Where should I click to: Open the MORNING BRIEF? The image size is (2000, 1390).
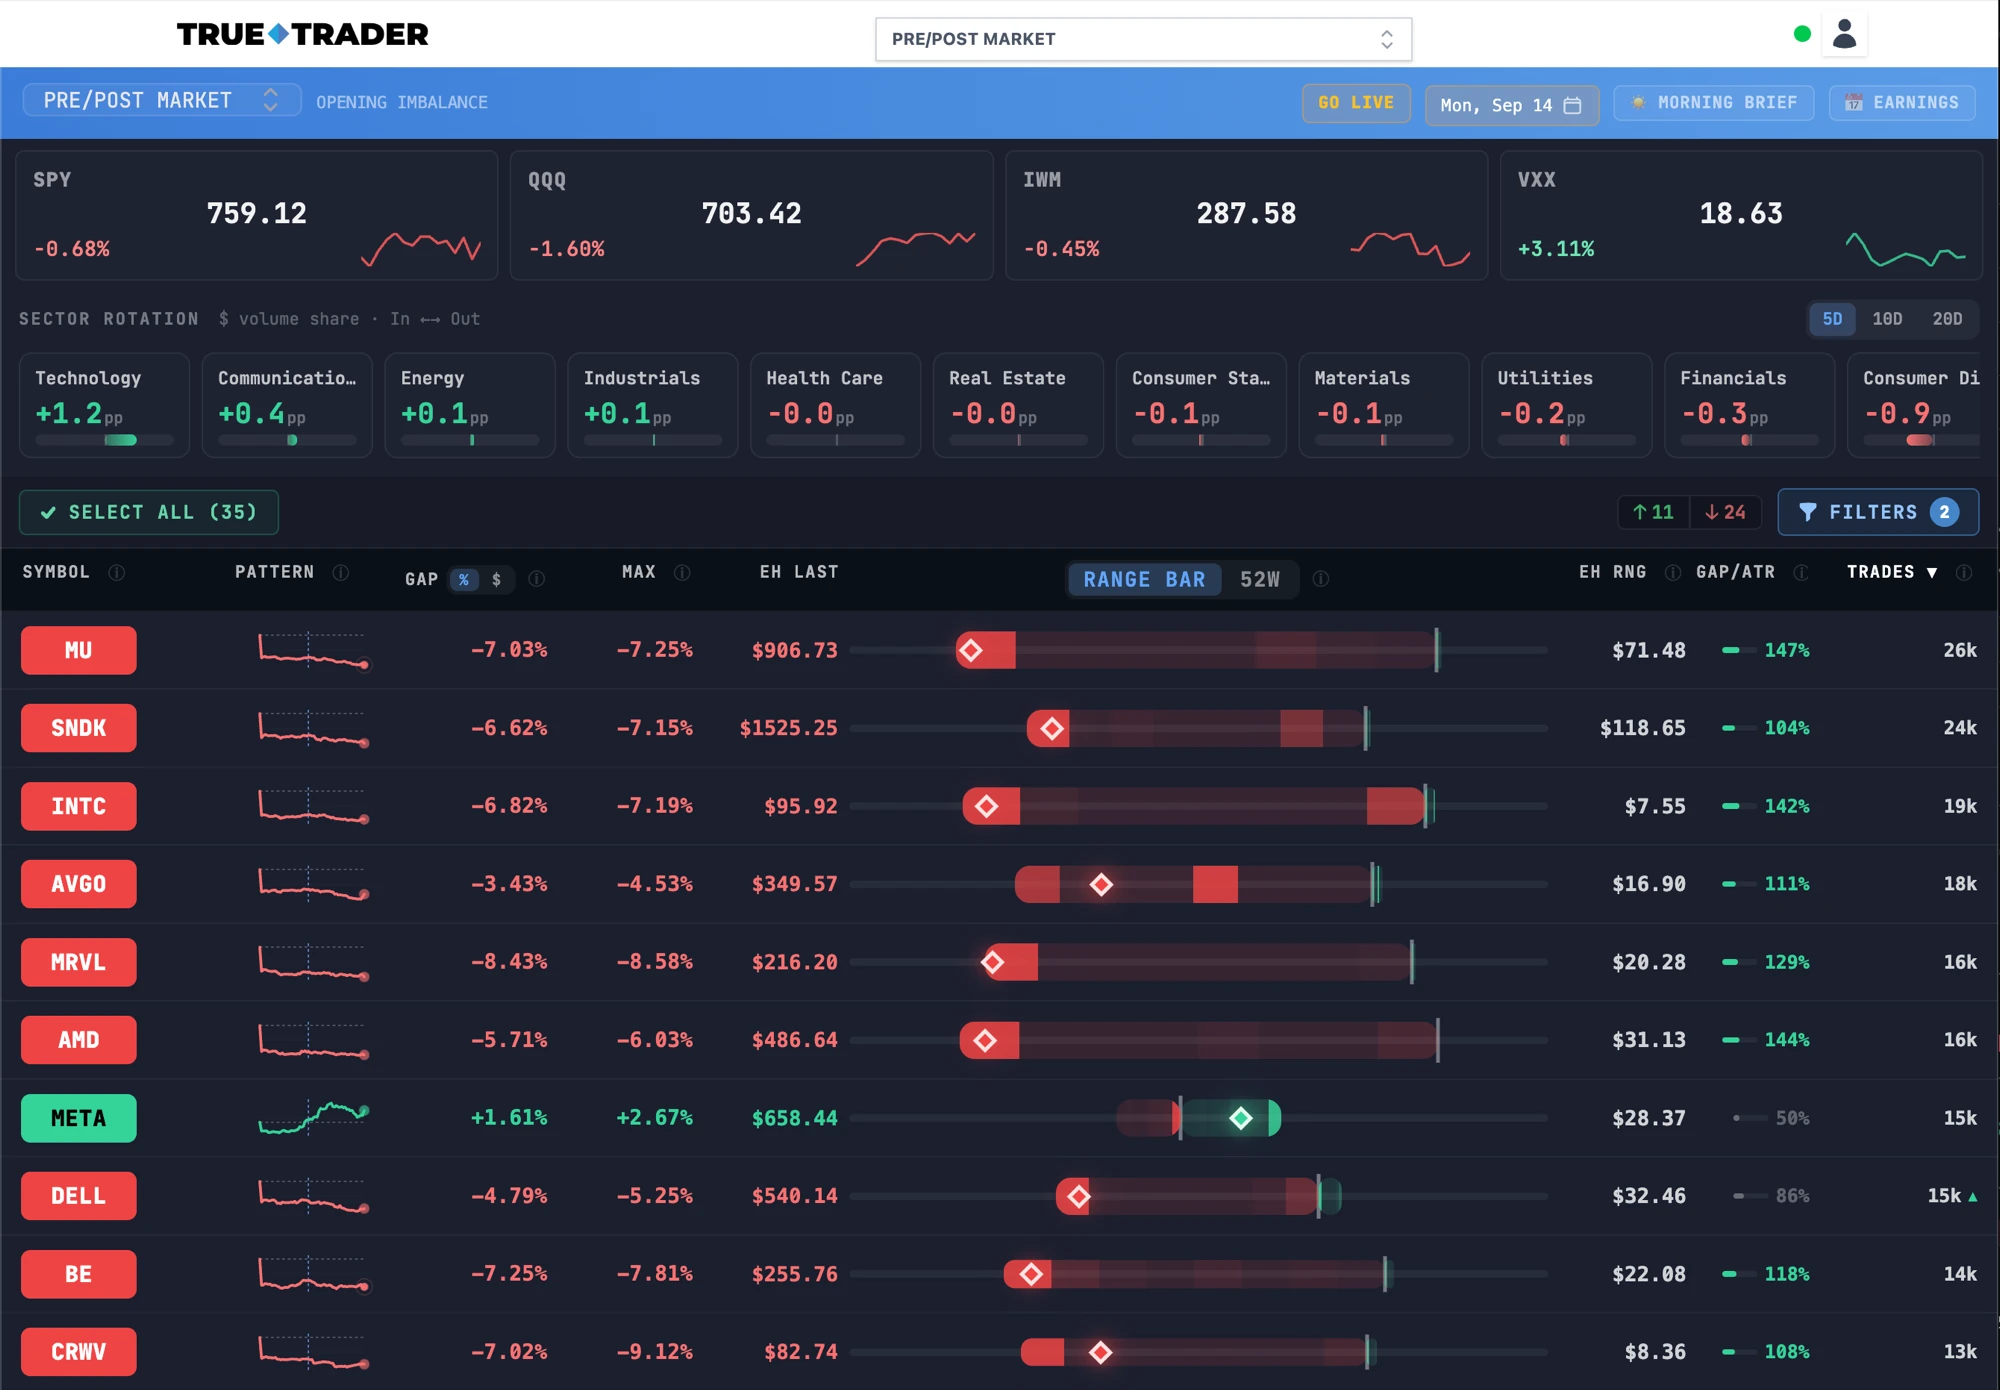(x=1714, y=103)
